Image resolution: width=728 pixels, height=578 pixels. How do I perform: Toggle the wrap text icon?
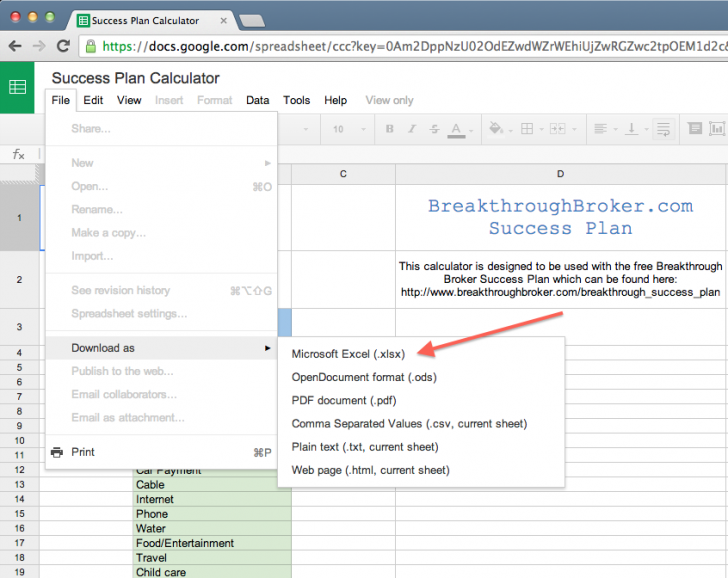(663, 129)
